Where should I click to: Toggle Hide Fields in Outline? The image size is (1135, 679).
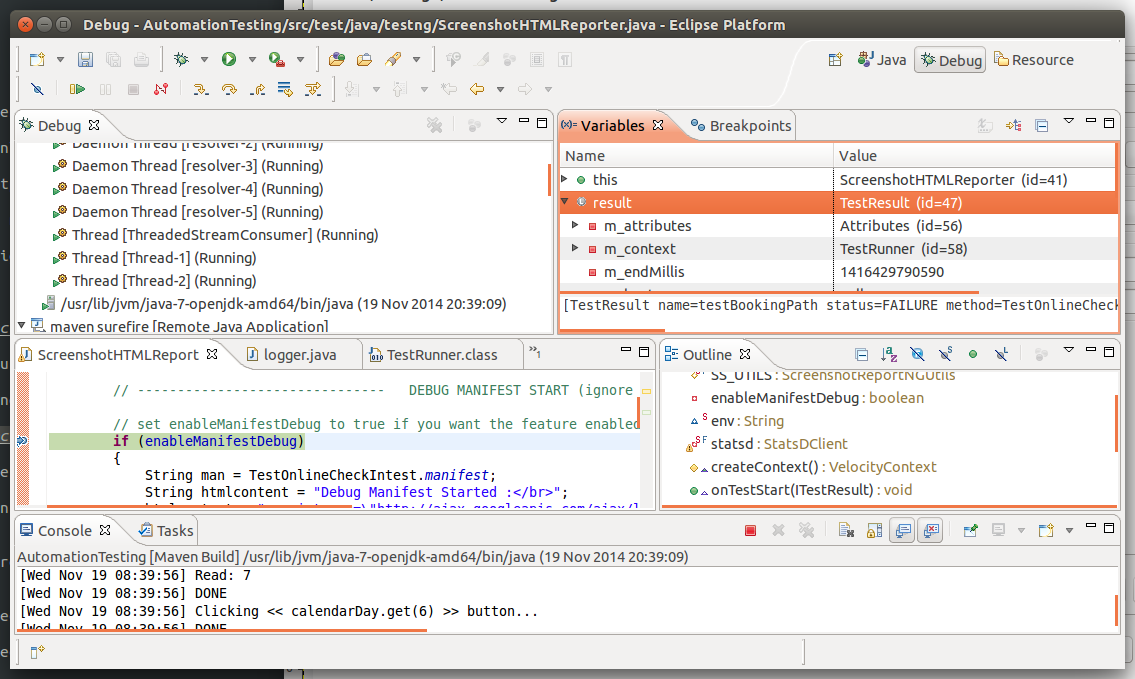[x=917, y=354]
